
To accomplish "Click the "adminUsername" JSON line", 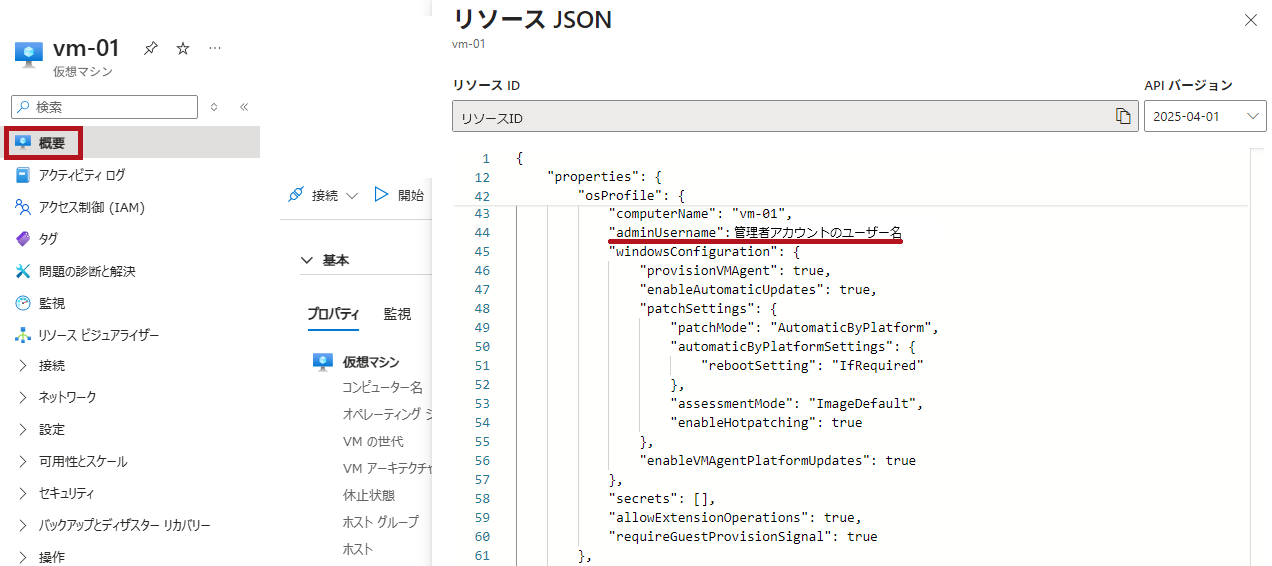I will [x=756, y=233].
